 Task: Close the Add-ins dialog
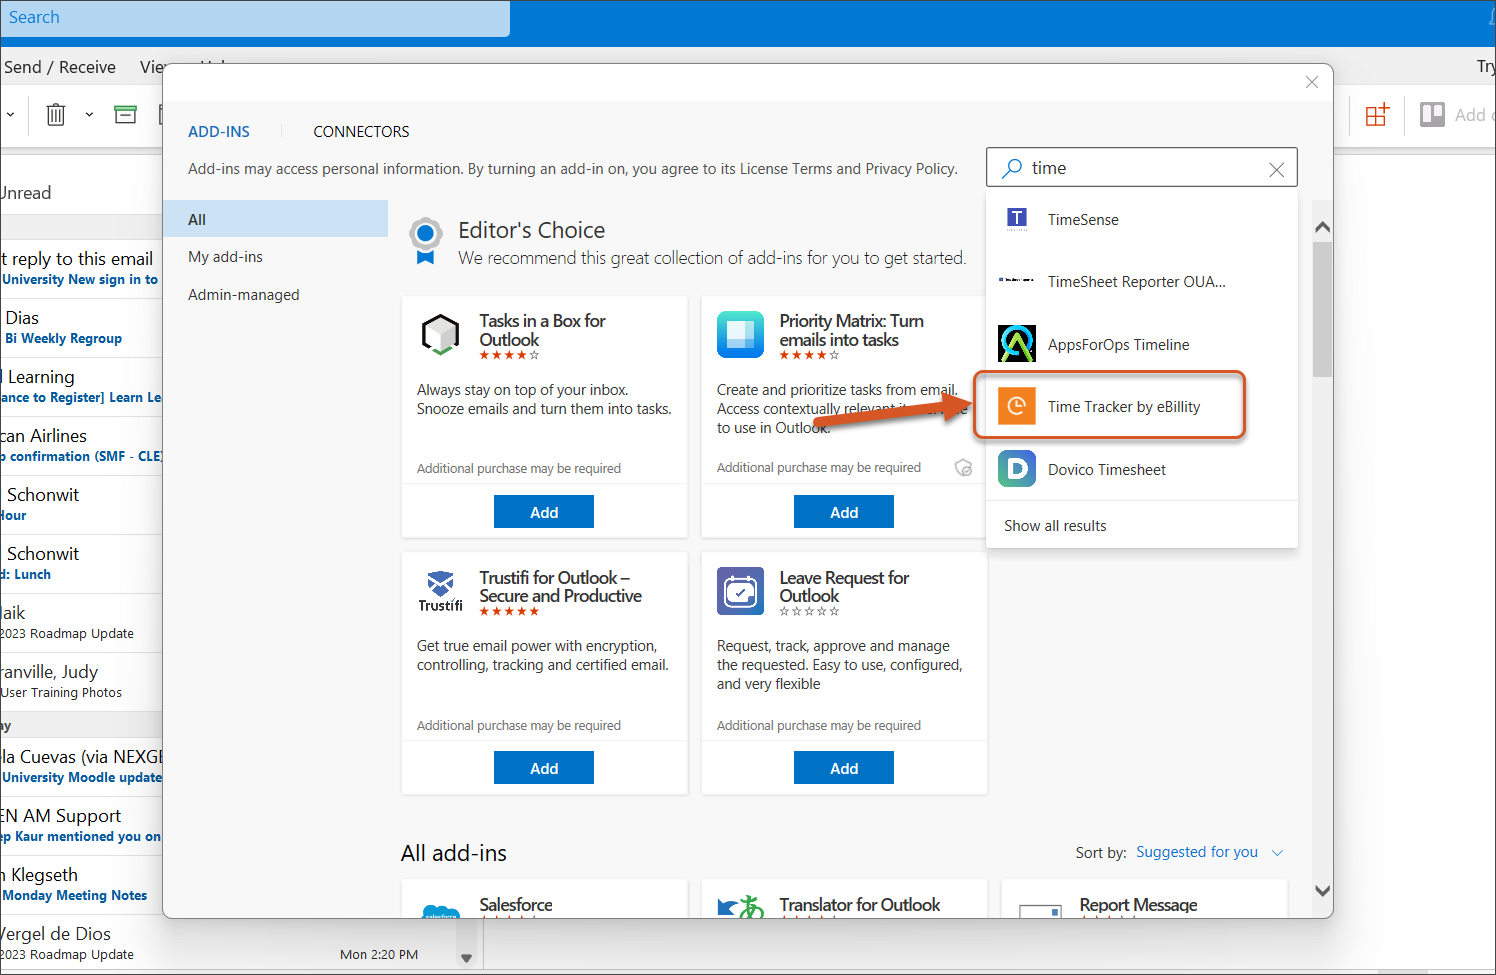1312,82
